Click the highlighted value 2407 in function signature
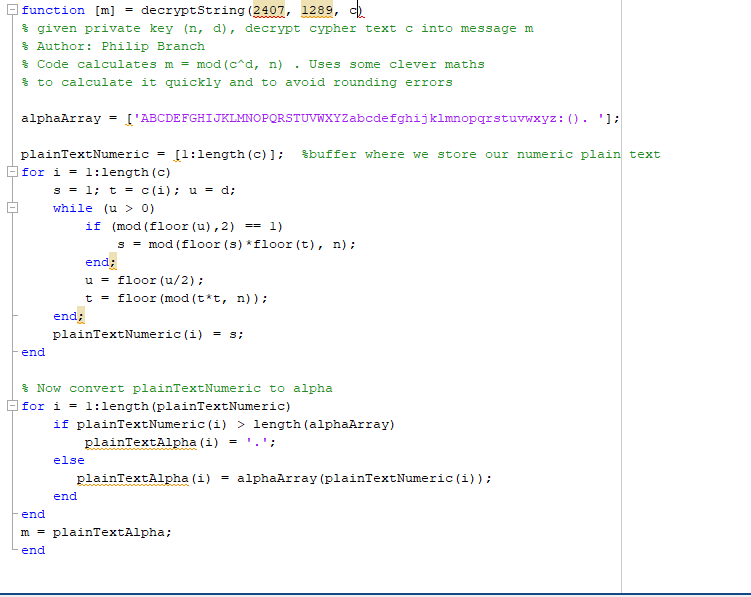Screen dimensions: 751x597 (x=269, y=10)
